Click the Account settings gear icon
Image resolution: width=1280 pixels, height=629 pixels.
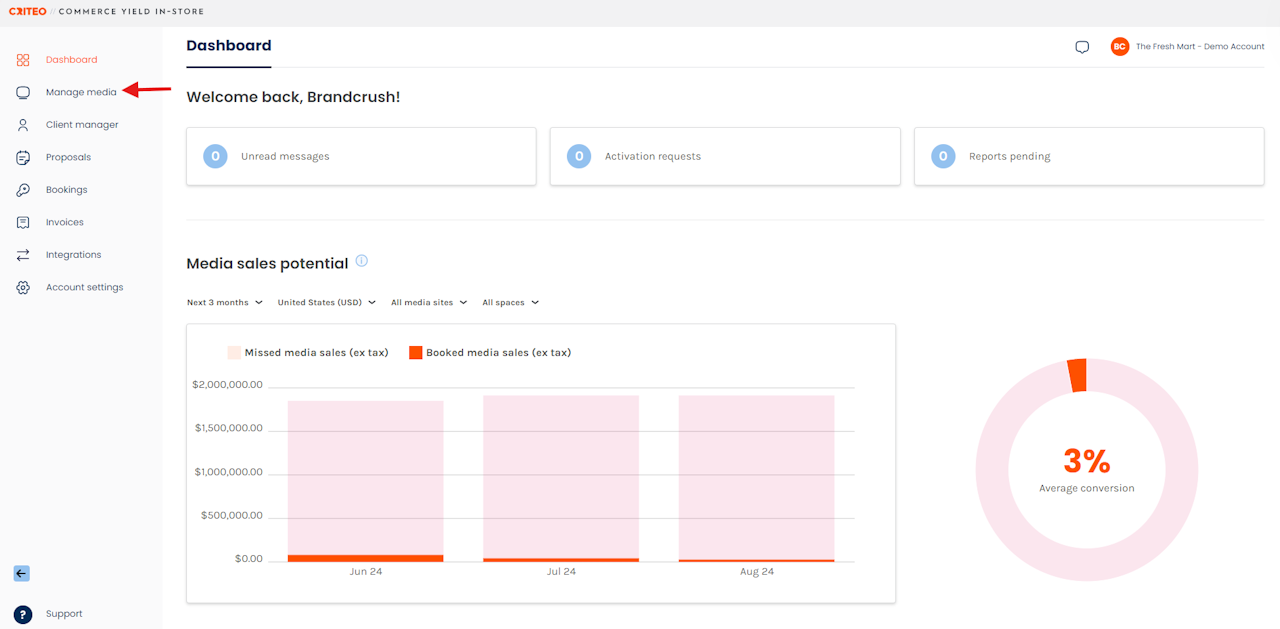click(x=23, y=287)
